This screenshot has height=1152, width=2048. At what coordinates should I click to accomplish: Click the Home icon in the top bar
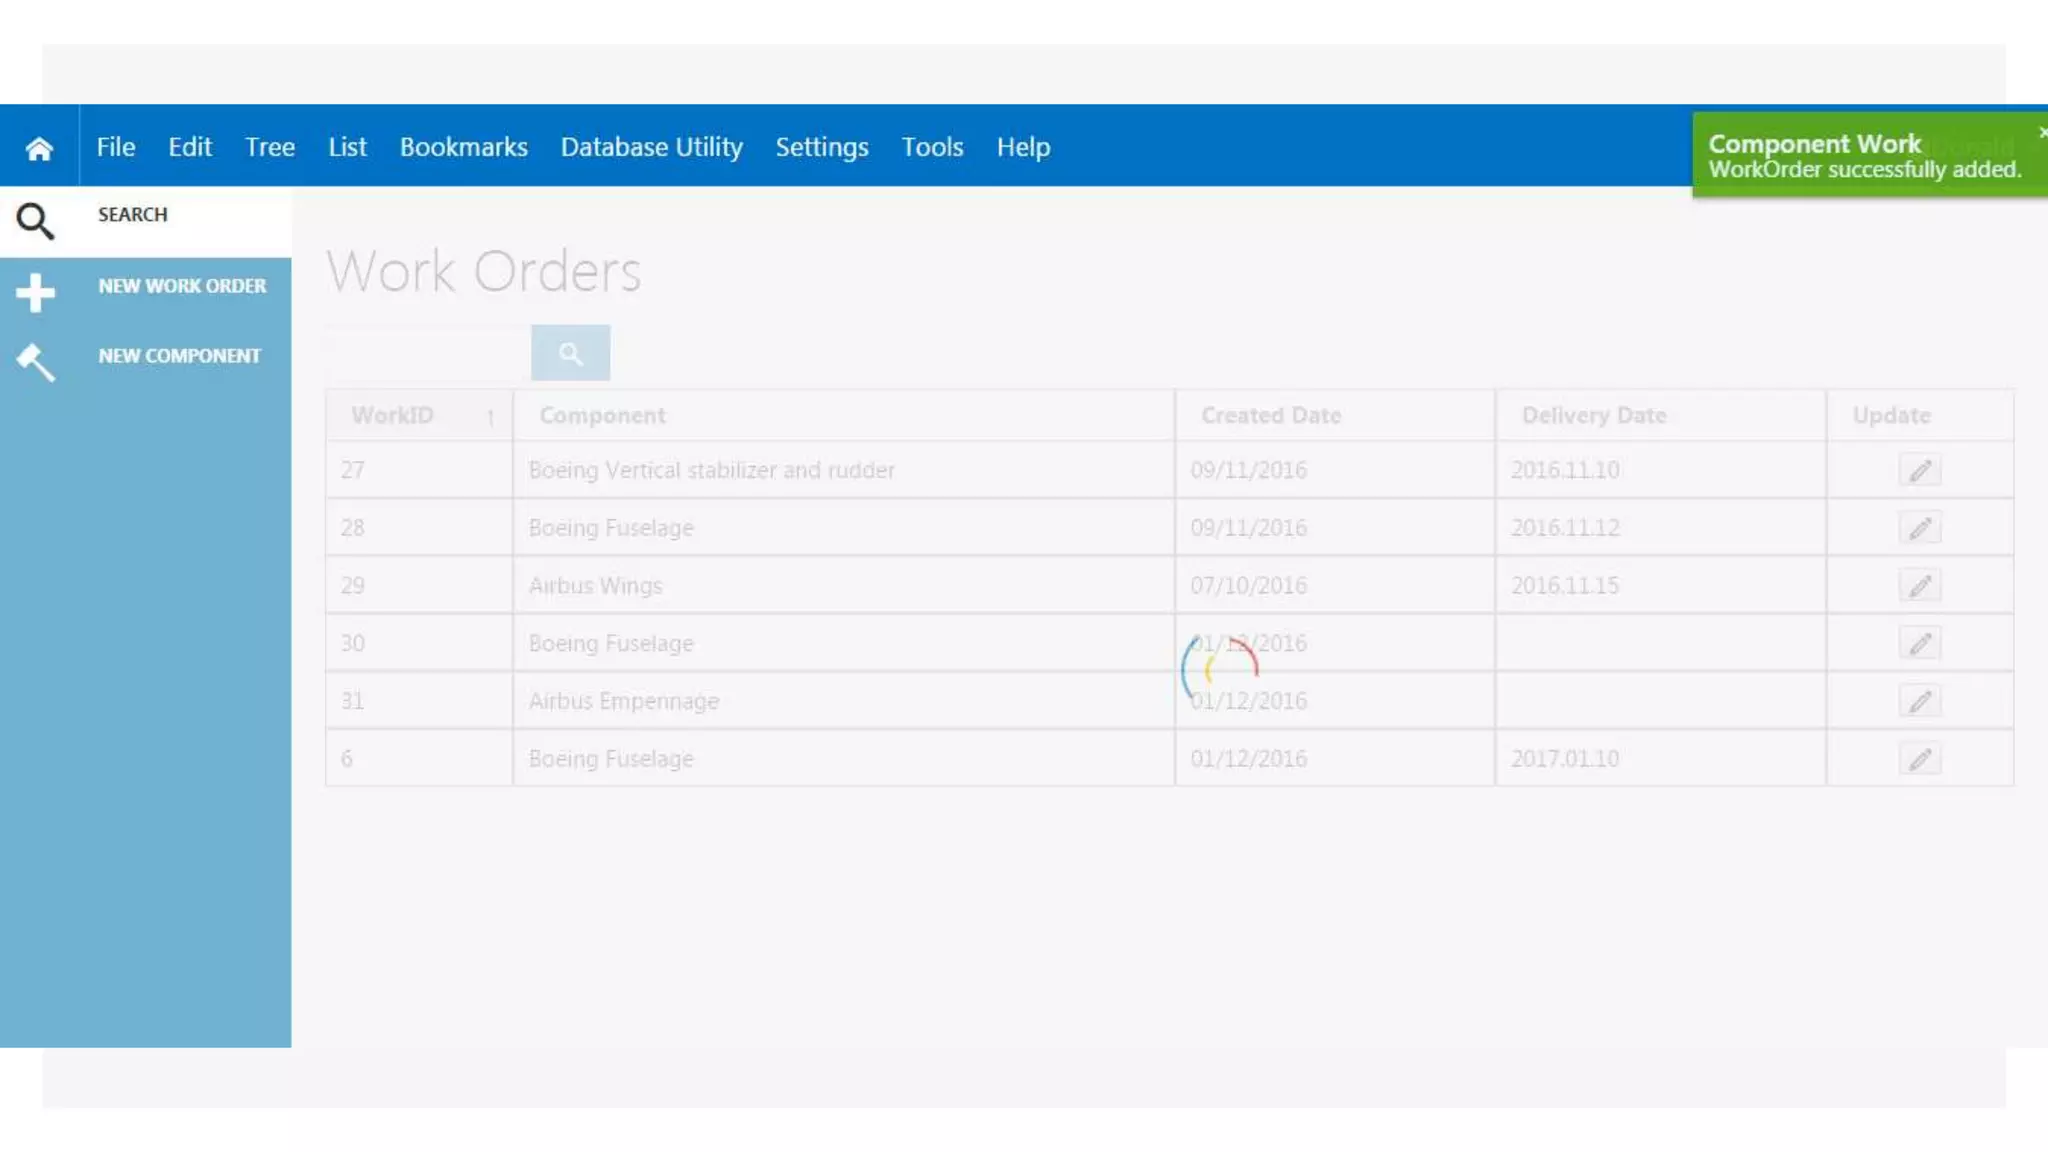[39, 148]
